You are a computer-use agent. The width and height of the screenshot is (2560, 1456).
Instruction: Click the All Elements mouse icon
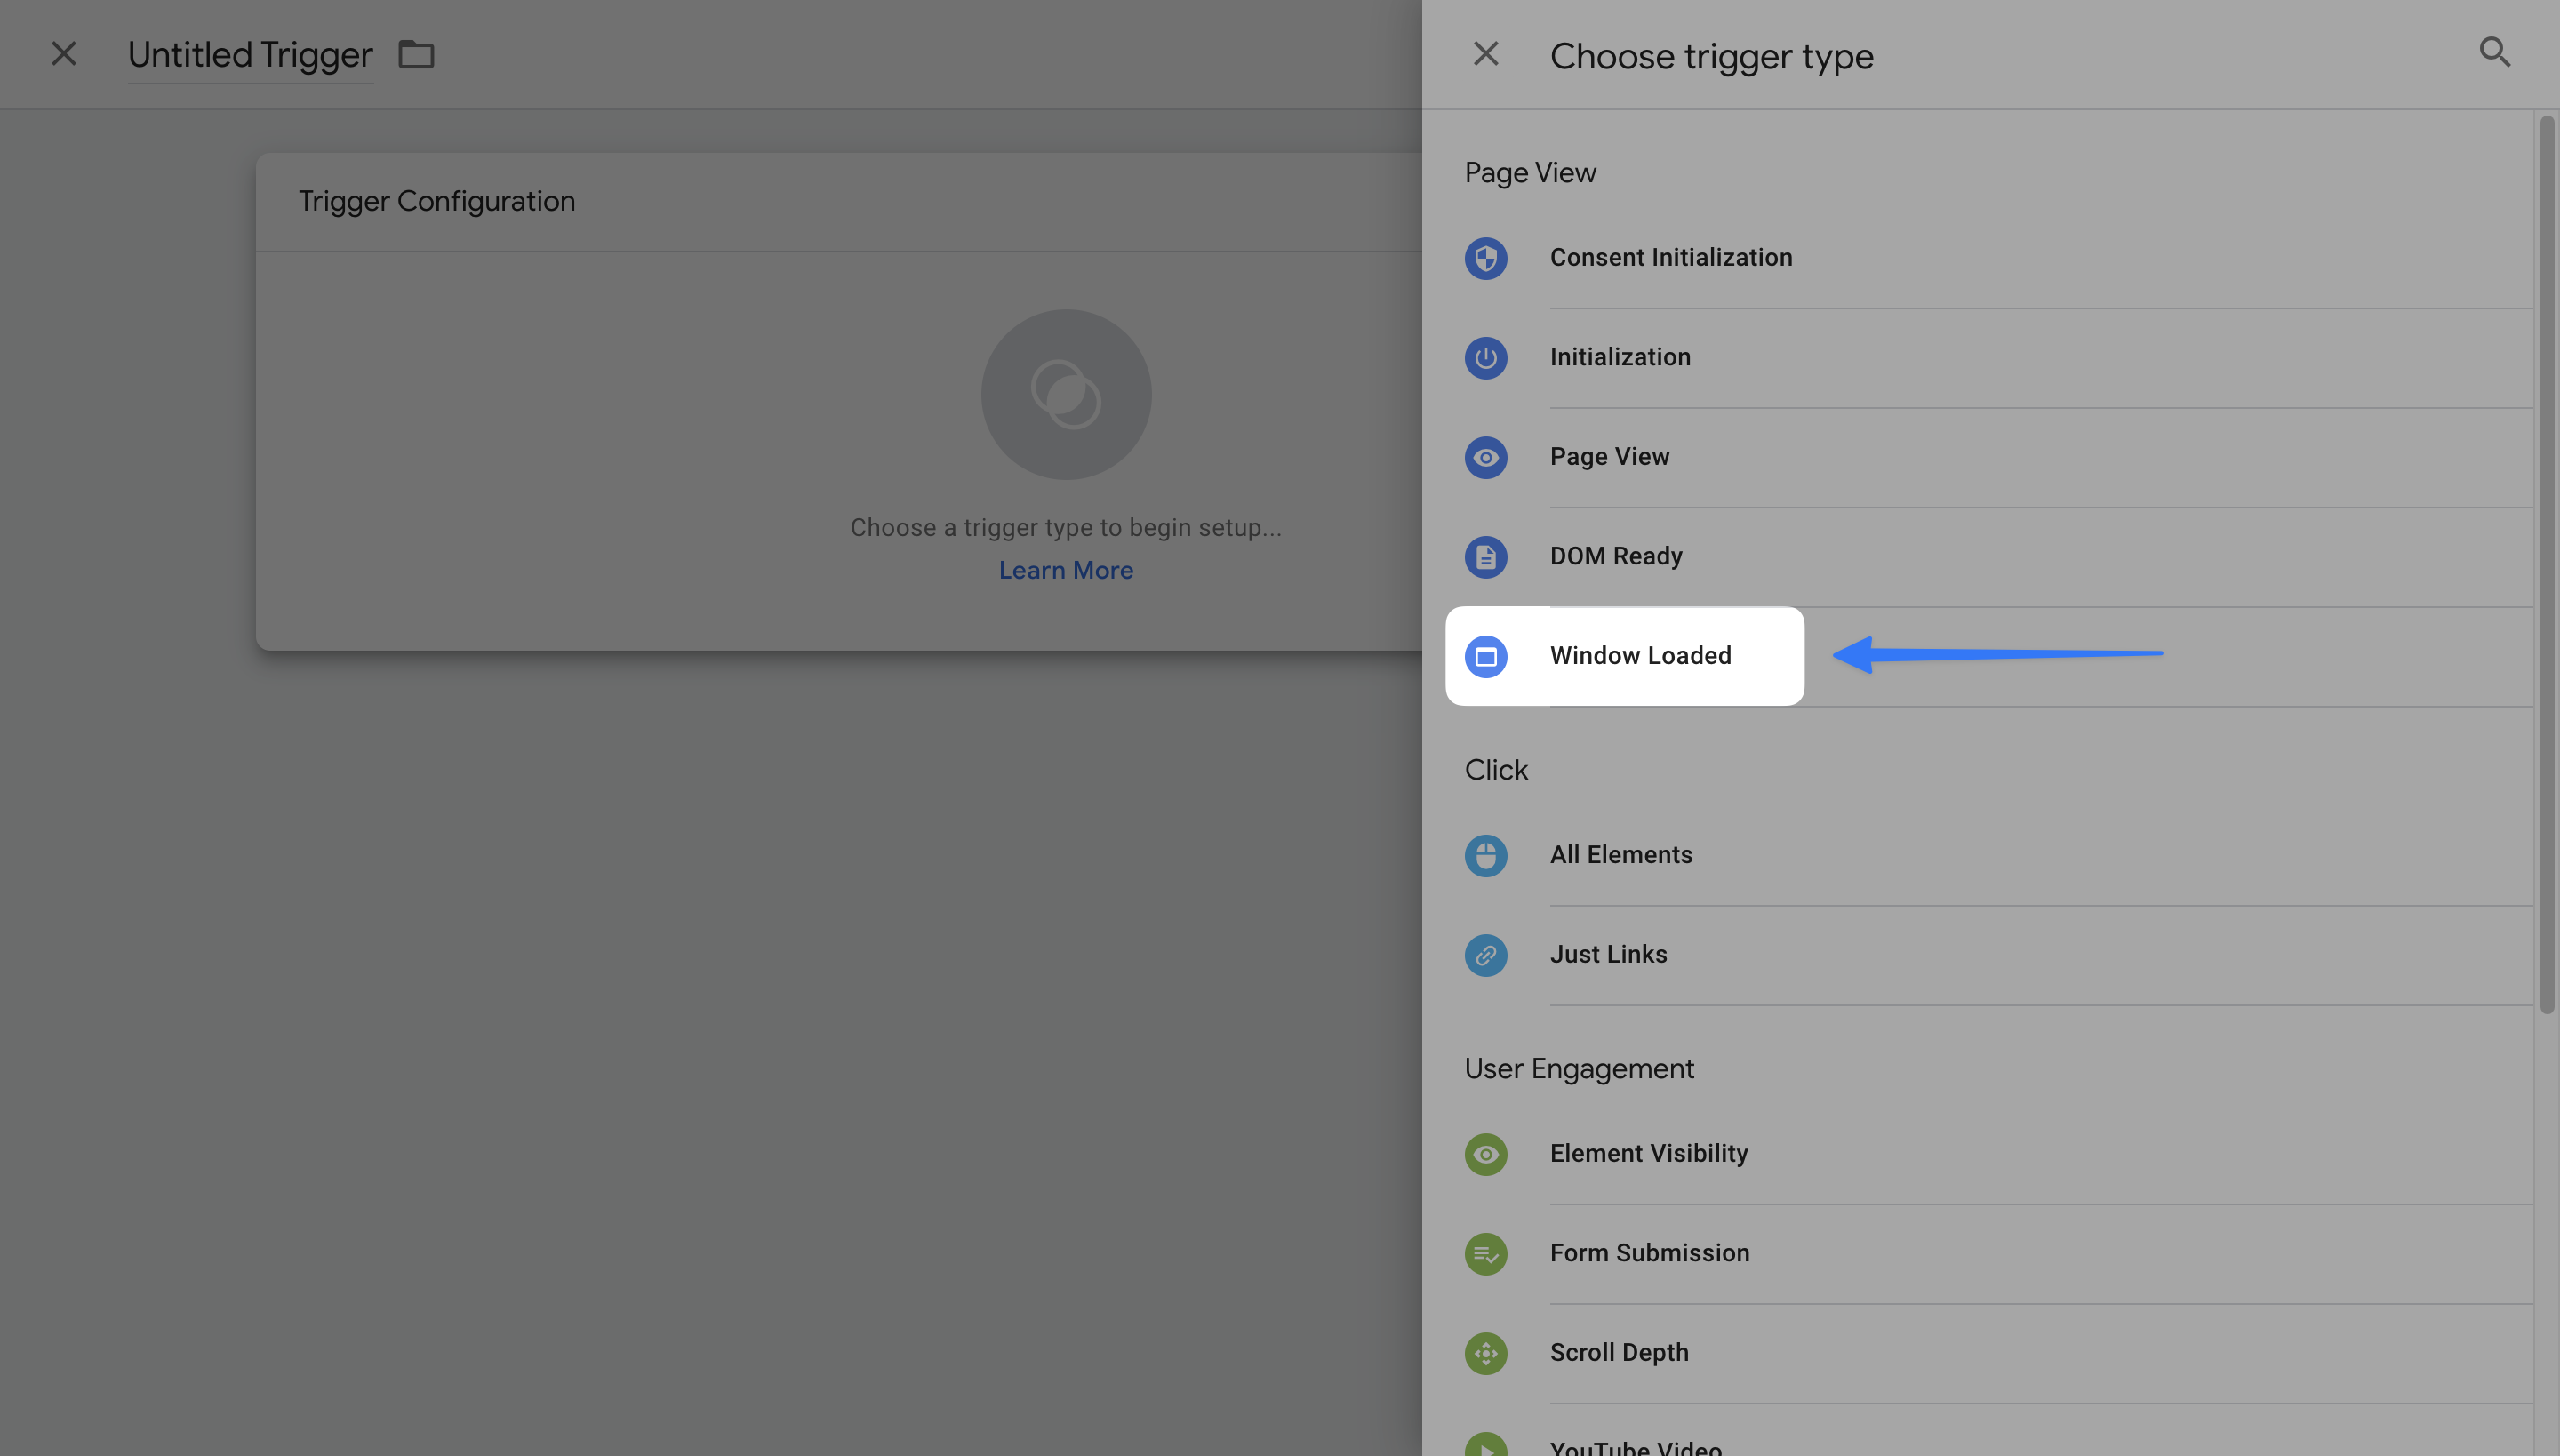[x=1485, y=855]
